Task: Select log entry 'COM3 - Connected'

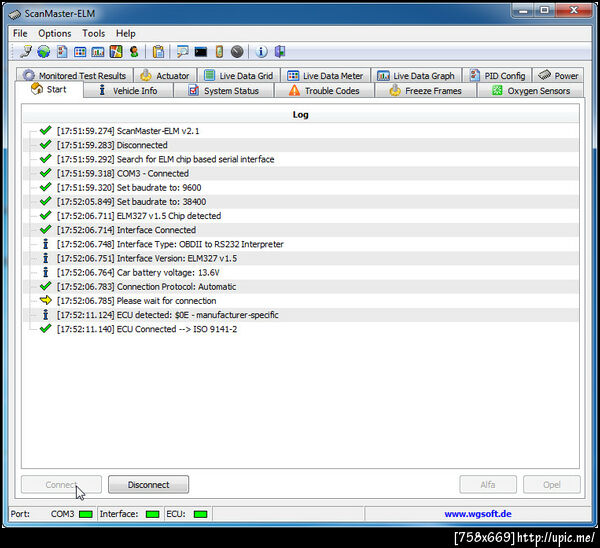Action: pos(300,173)
